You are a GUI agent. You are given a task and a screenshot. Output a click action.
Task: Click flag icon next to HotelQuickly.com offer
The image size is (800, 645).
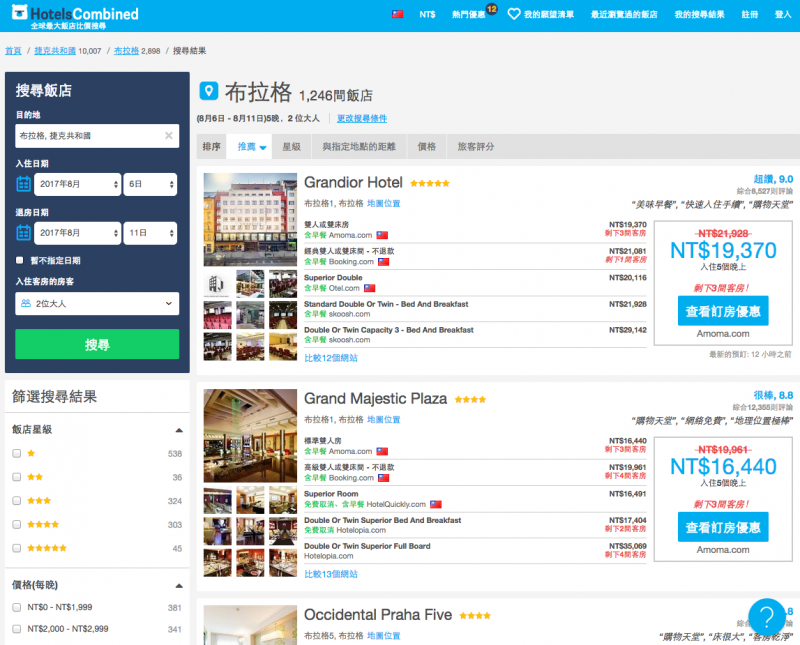(x=436, y=505)
